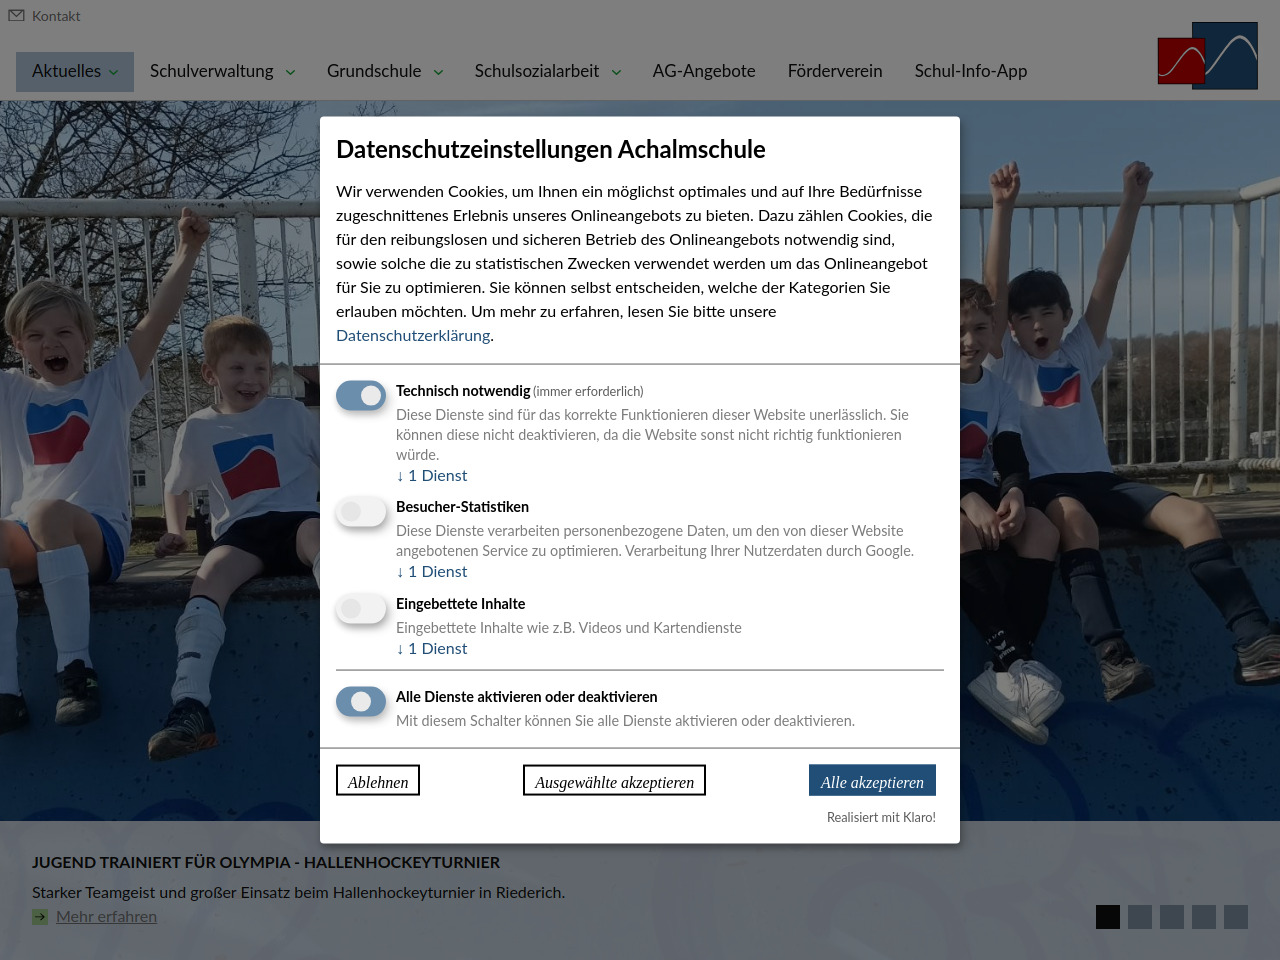Select the third slideshow indicator square
1280x960 pixels.
pos(1172,917)
